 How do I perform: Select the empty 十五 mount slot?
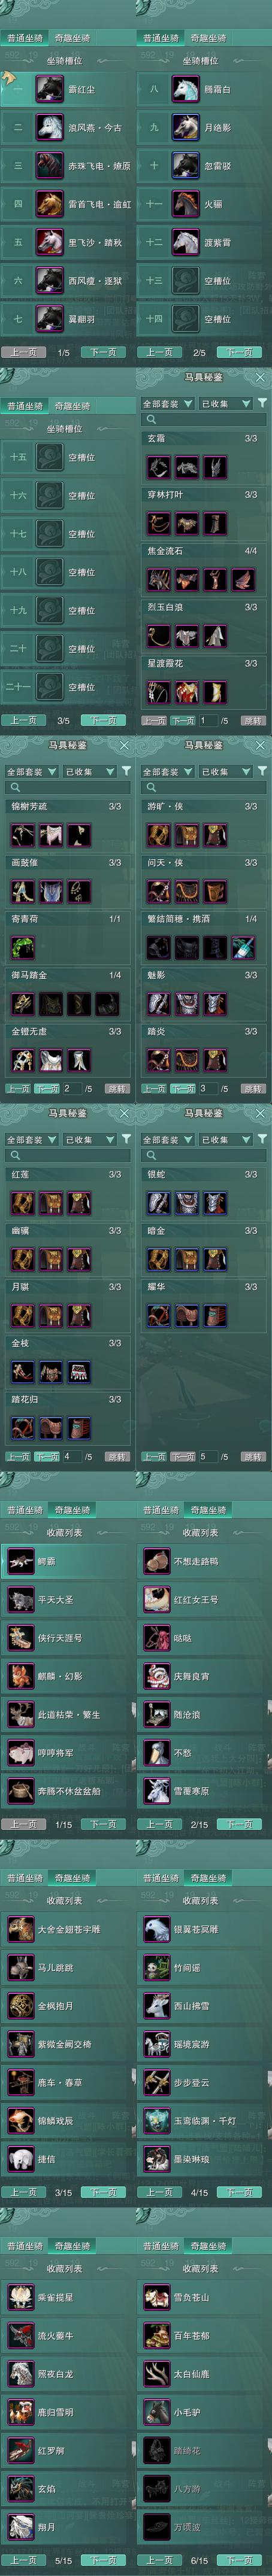(67, 457)
